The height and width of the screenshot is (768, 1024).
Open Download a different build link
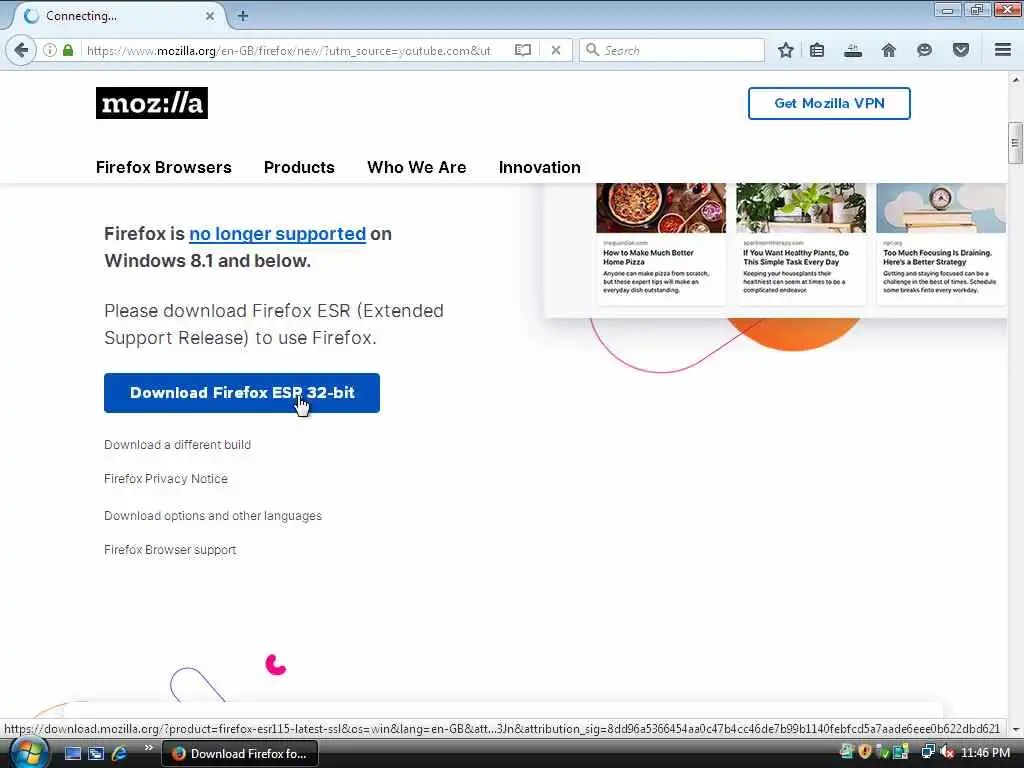[x=178, y=445]
